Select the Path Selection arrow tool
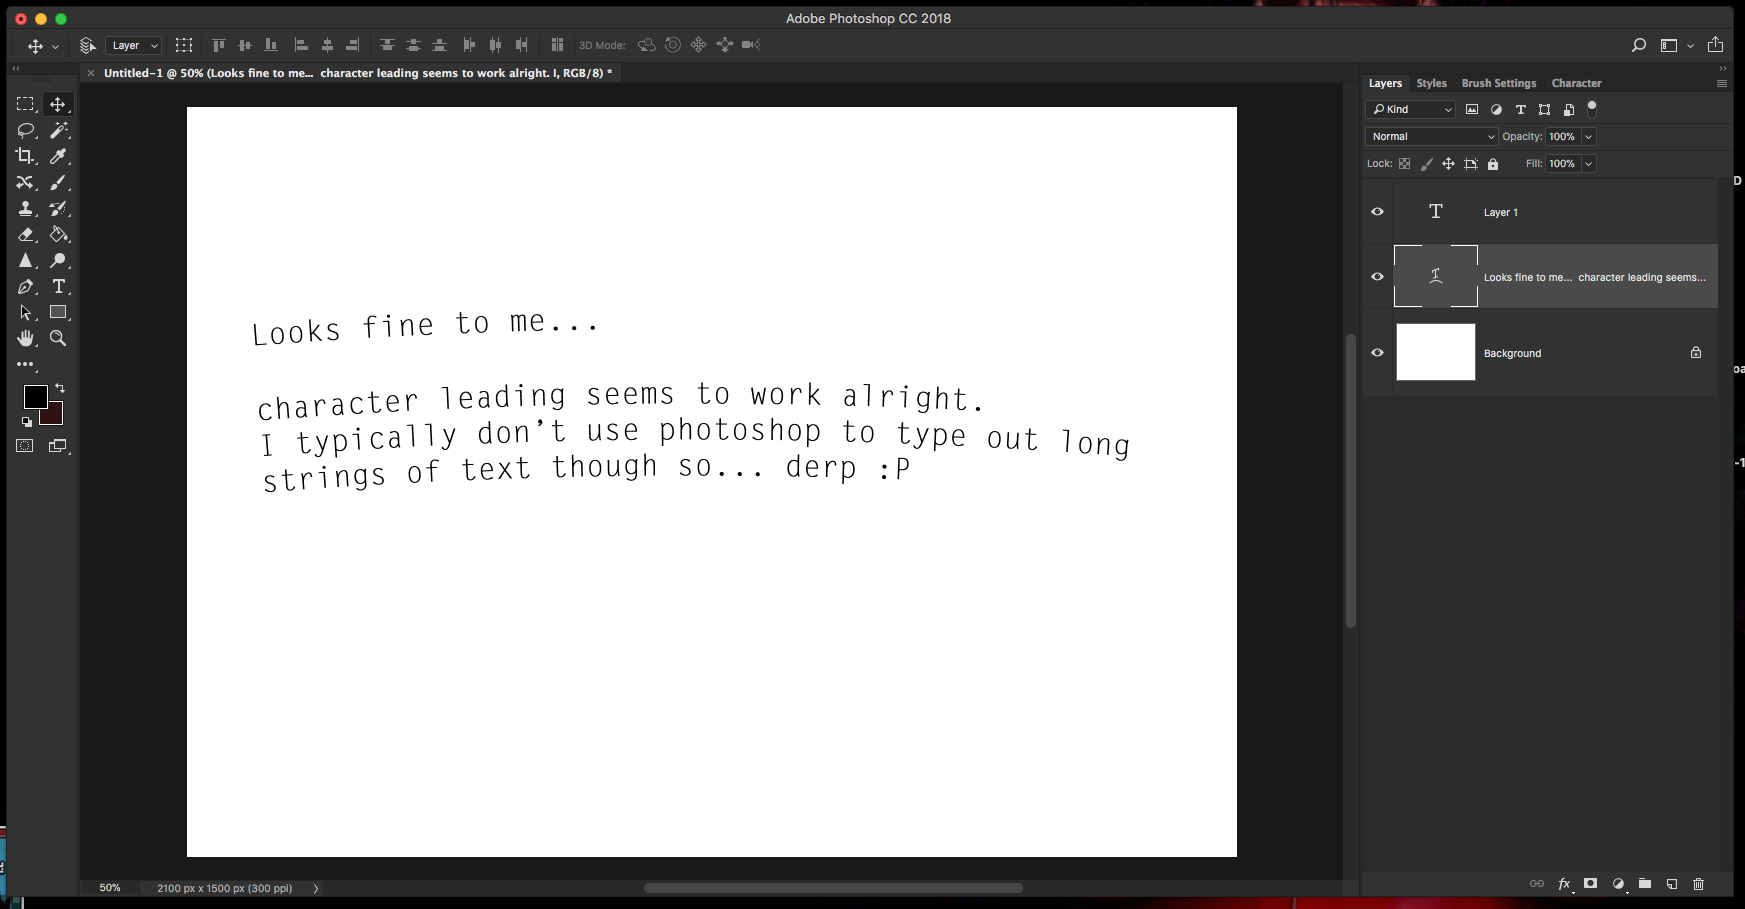This screenshot has height=909, width=1745. (x=25, y=313)
